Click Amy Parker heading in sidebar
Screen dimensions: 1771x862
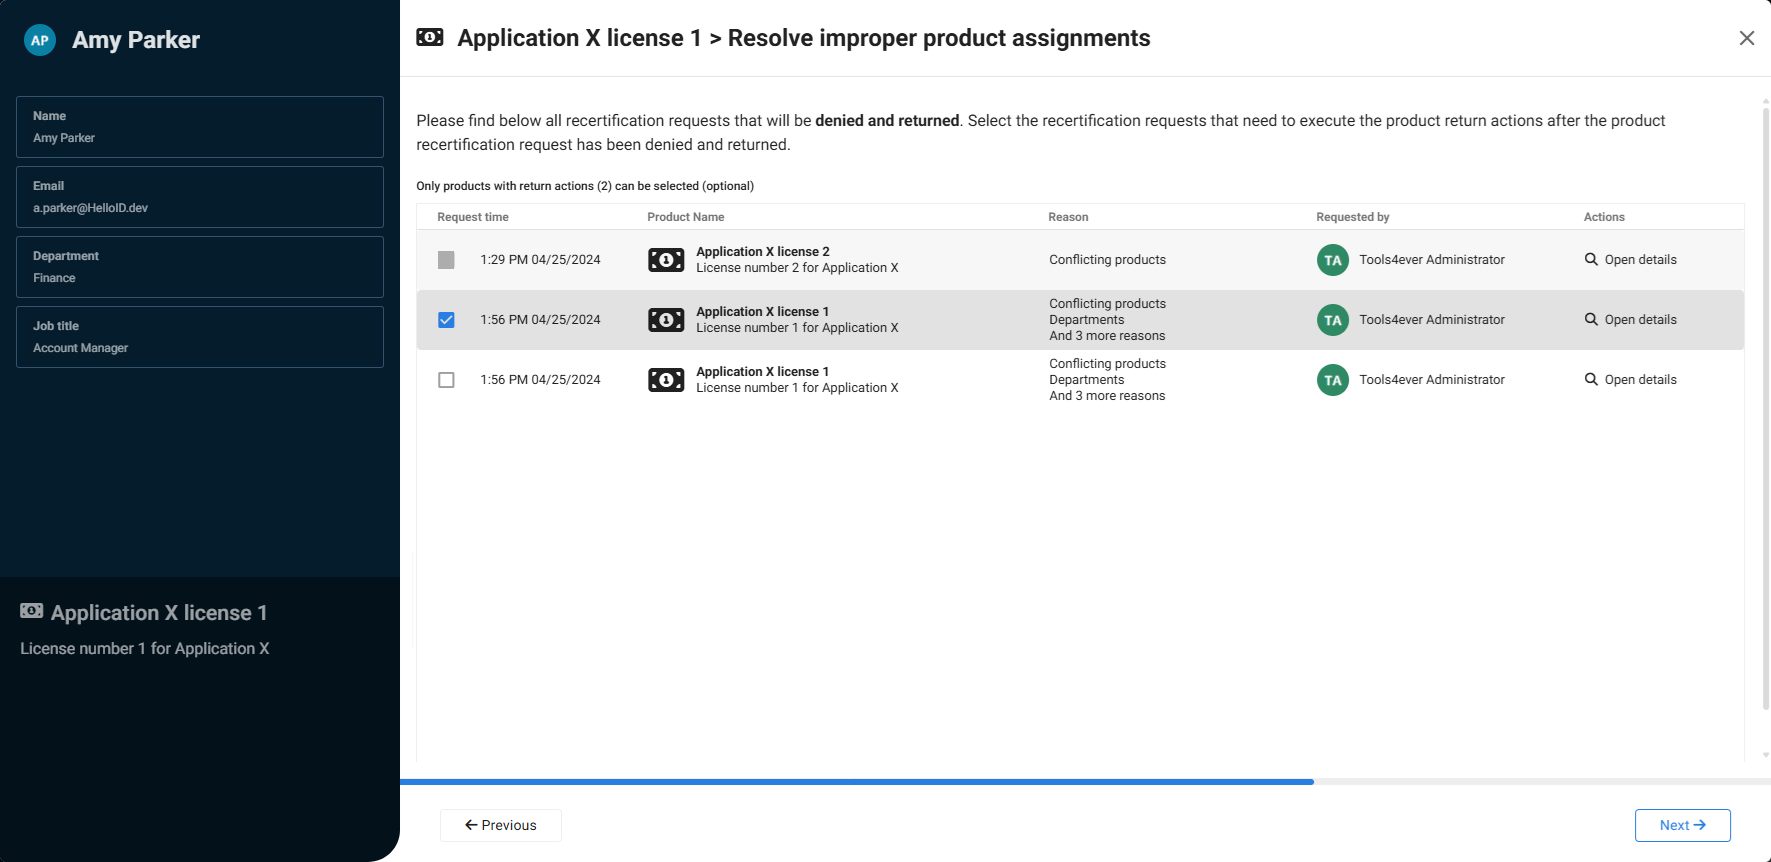(x=136, y=40)
